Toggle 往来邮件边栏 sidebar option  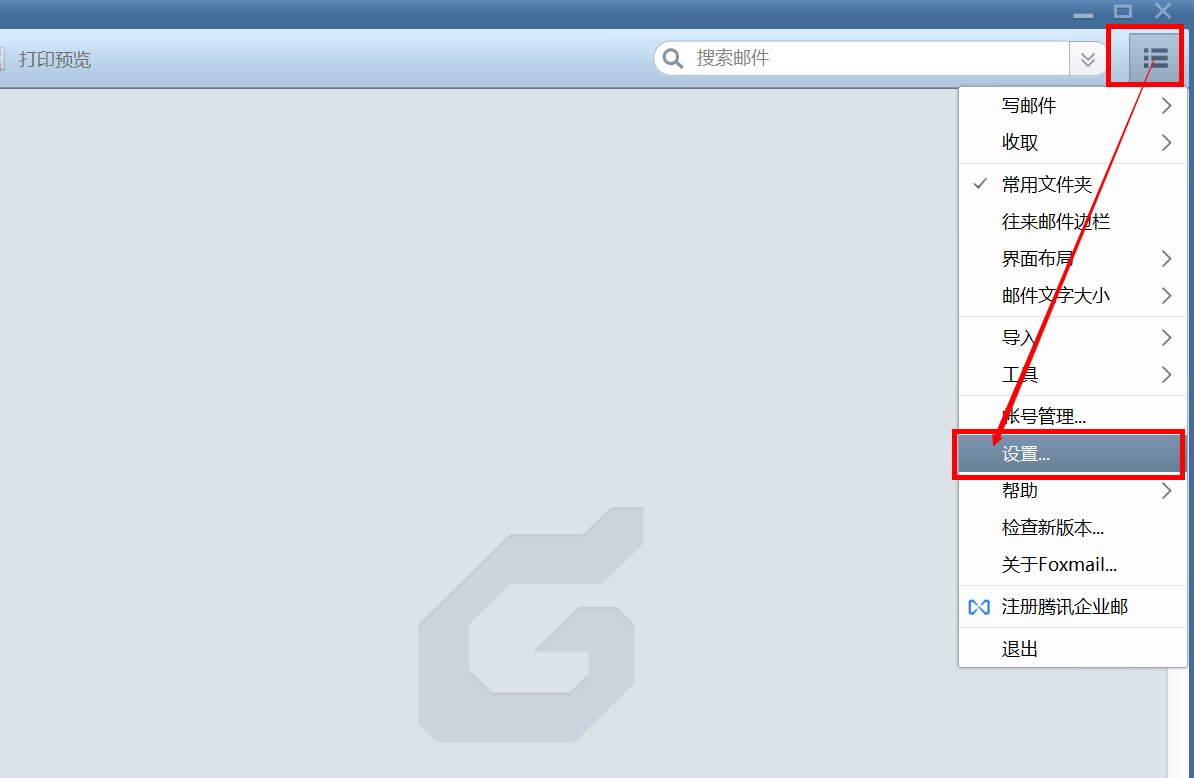pos(1072,222)
